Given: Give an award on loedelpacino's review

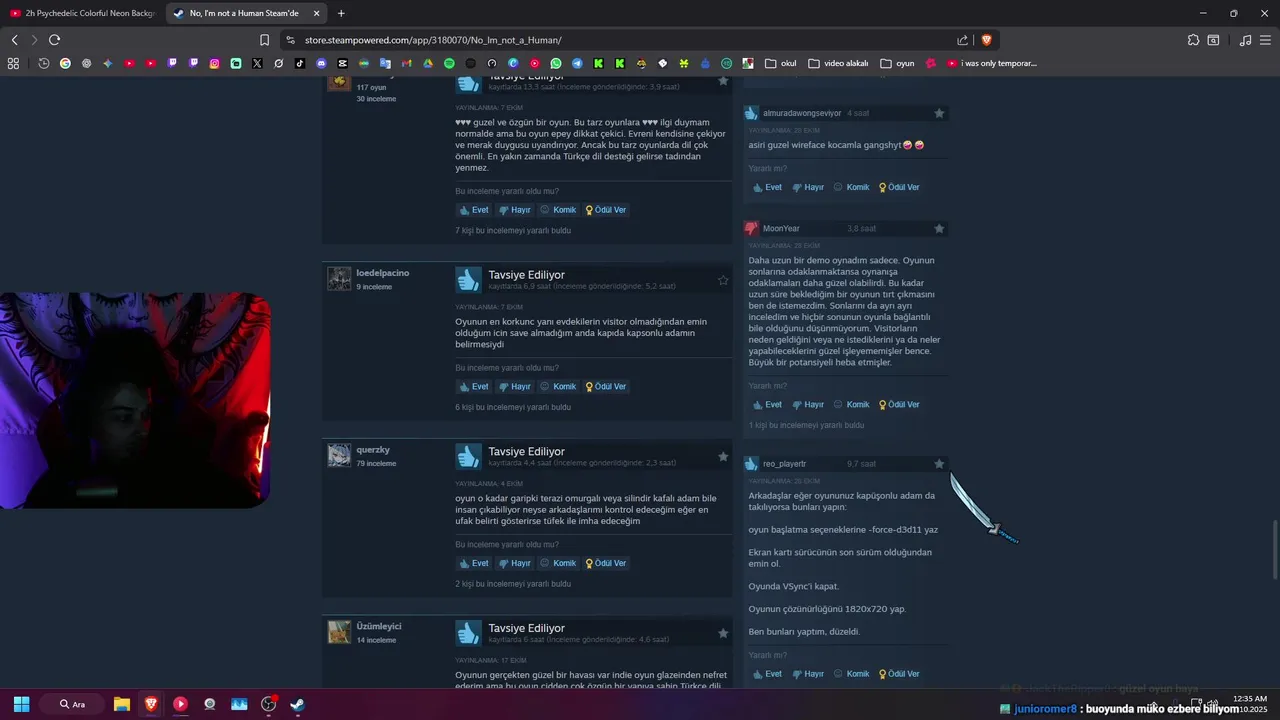Looking at the screenshot, I should point(606,387).
